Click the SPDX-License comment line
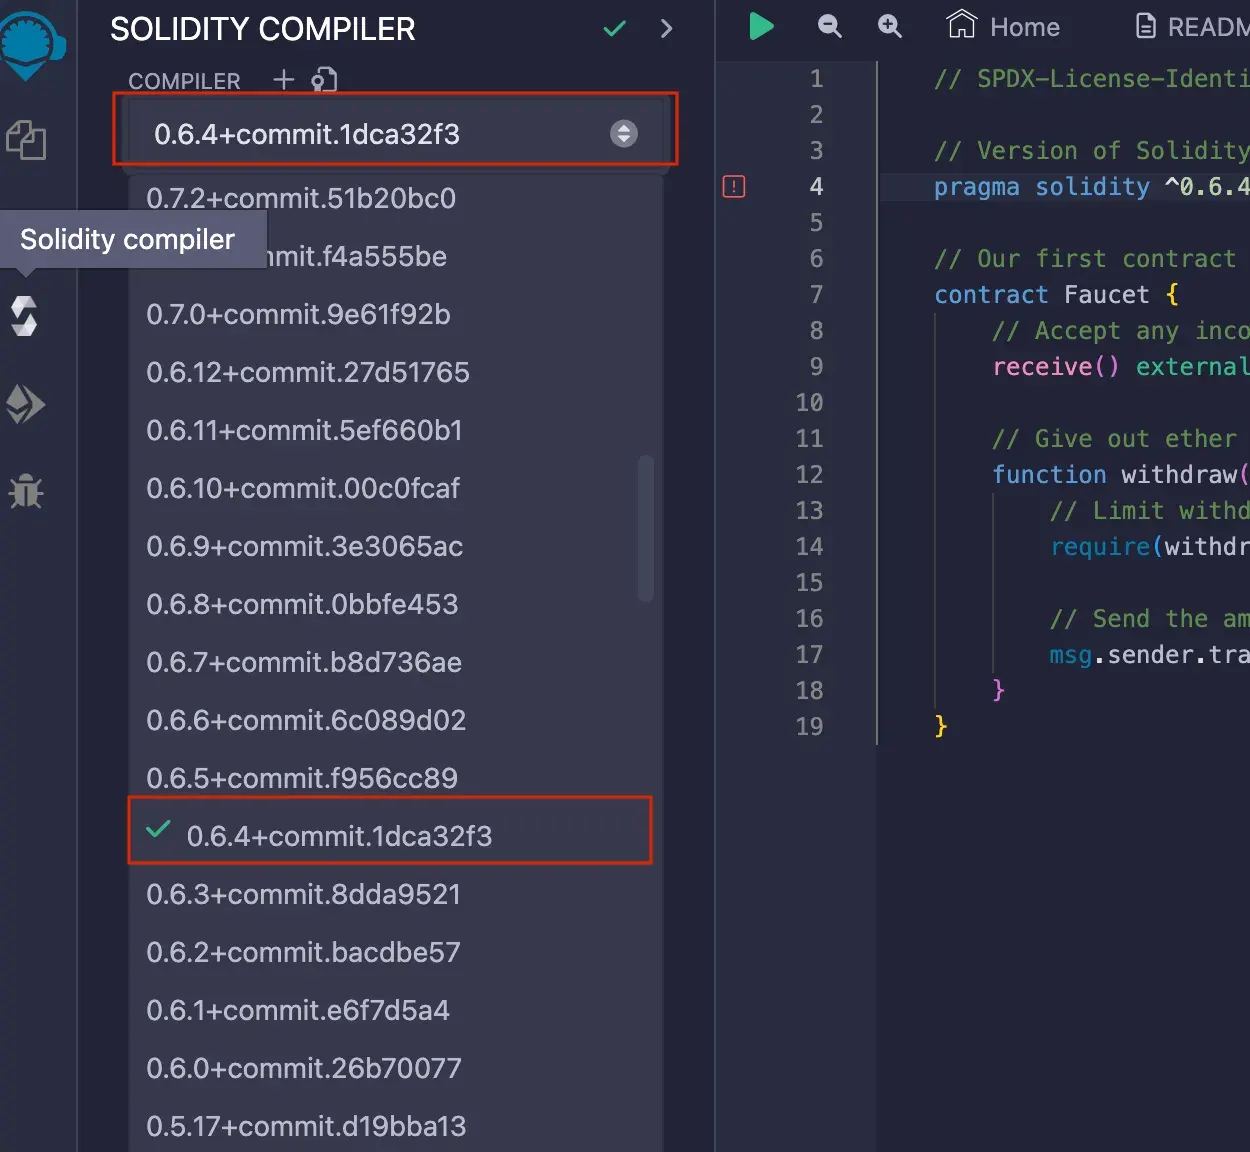This screenshot has width=1250, height=1152. pos(1092,78)
